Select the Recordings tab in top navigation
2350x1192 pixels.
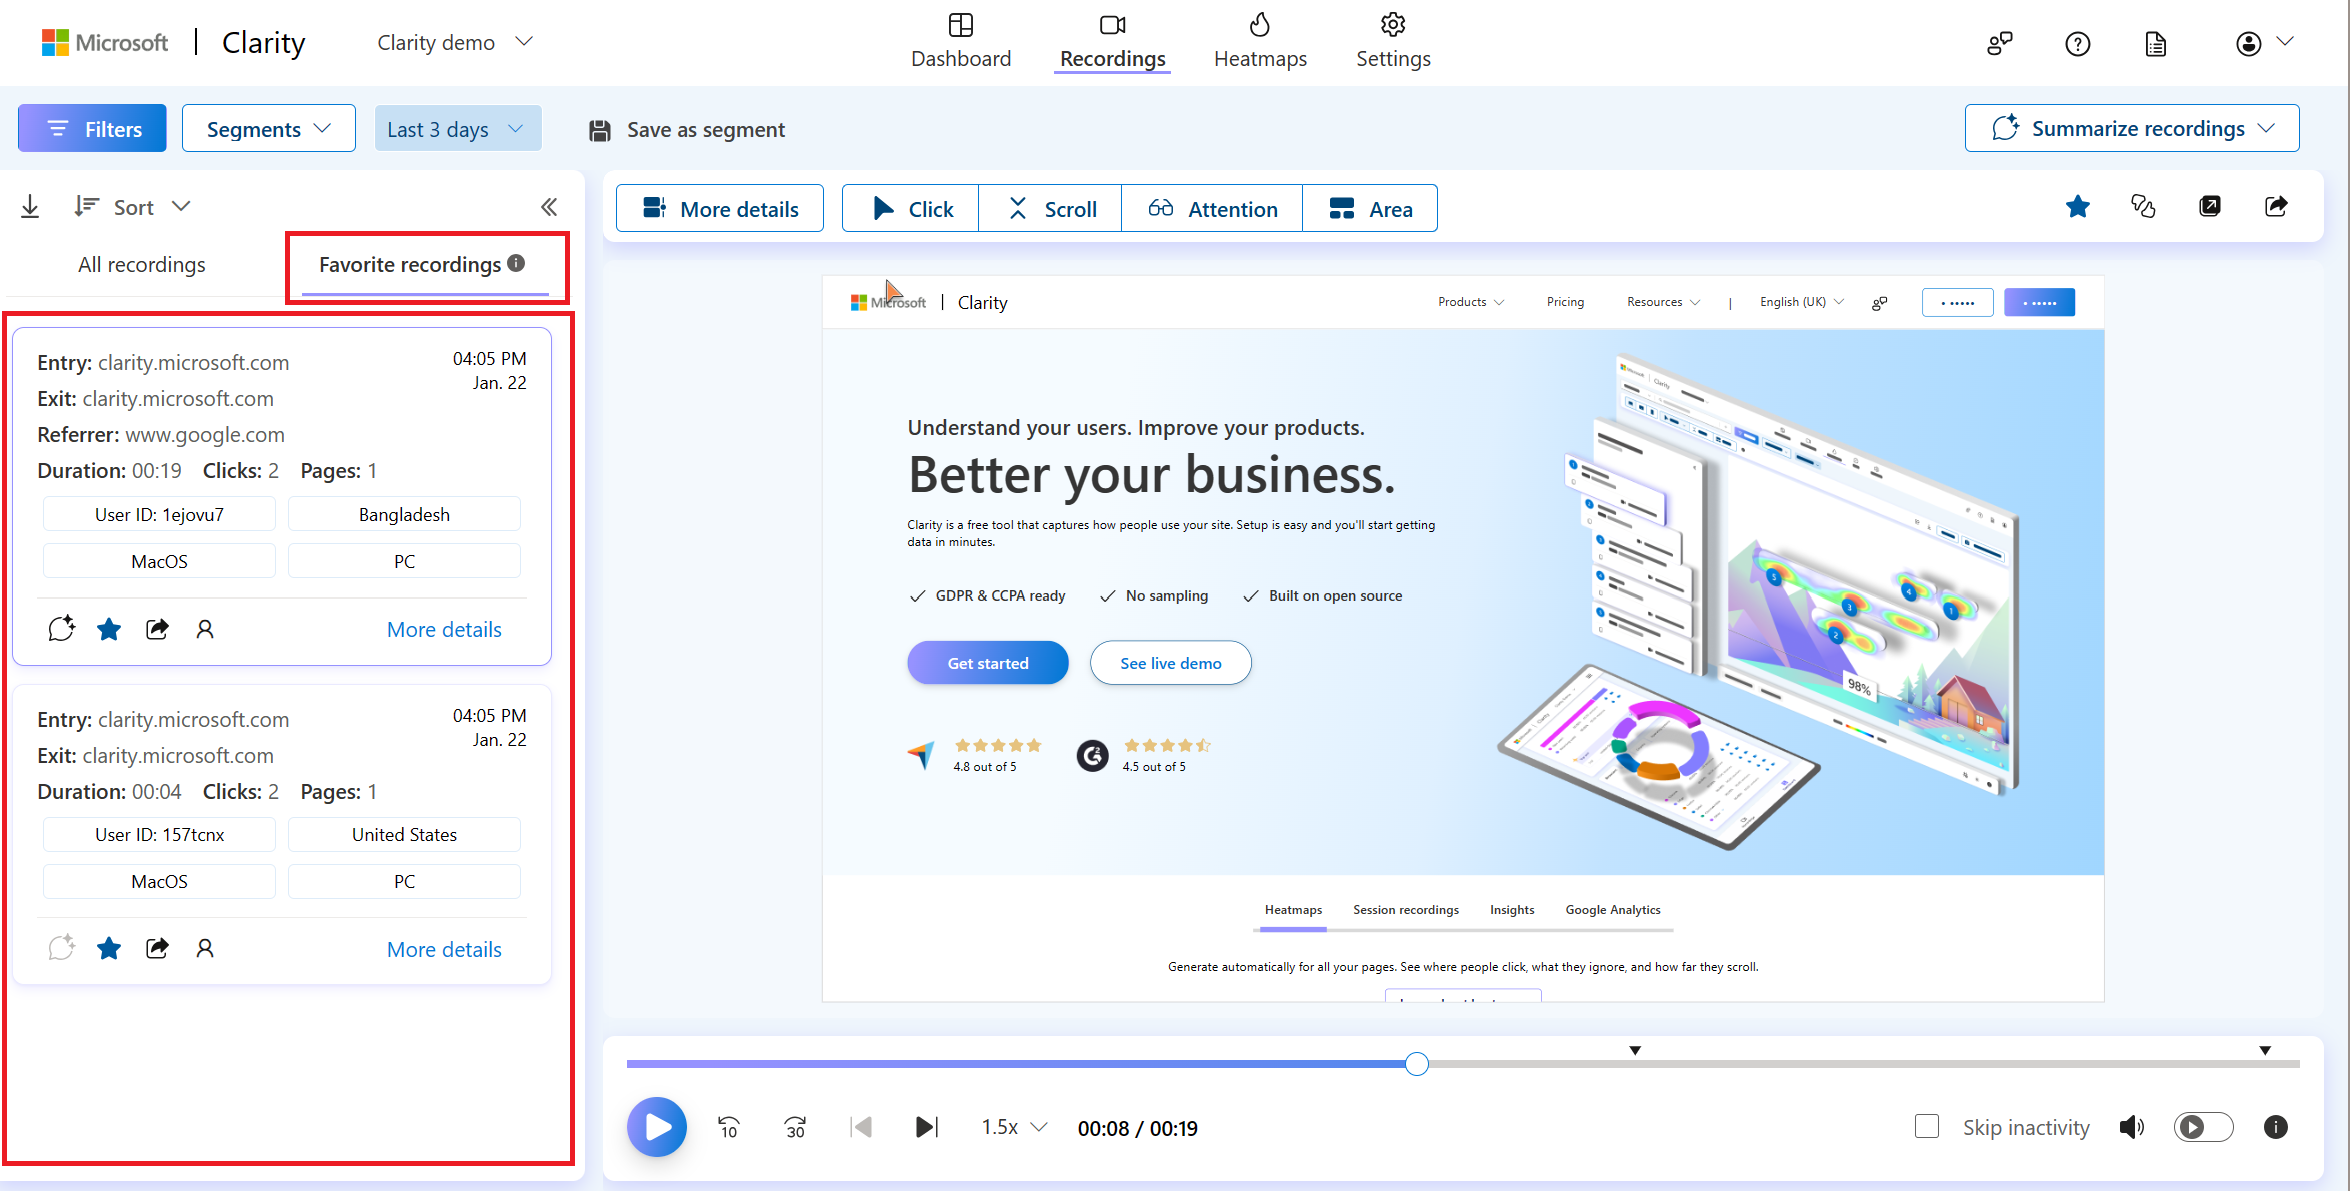(1112, 41)
